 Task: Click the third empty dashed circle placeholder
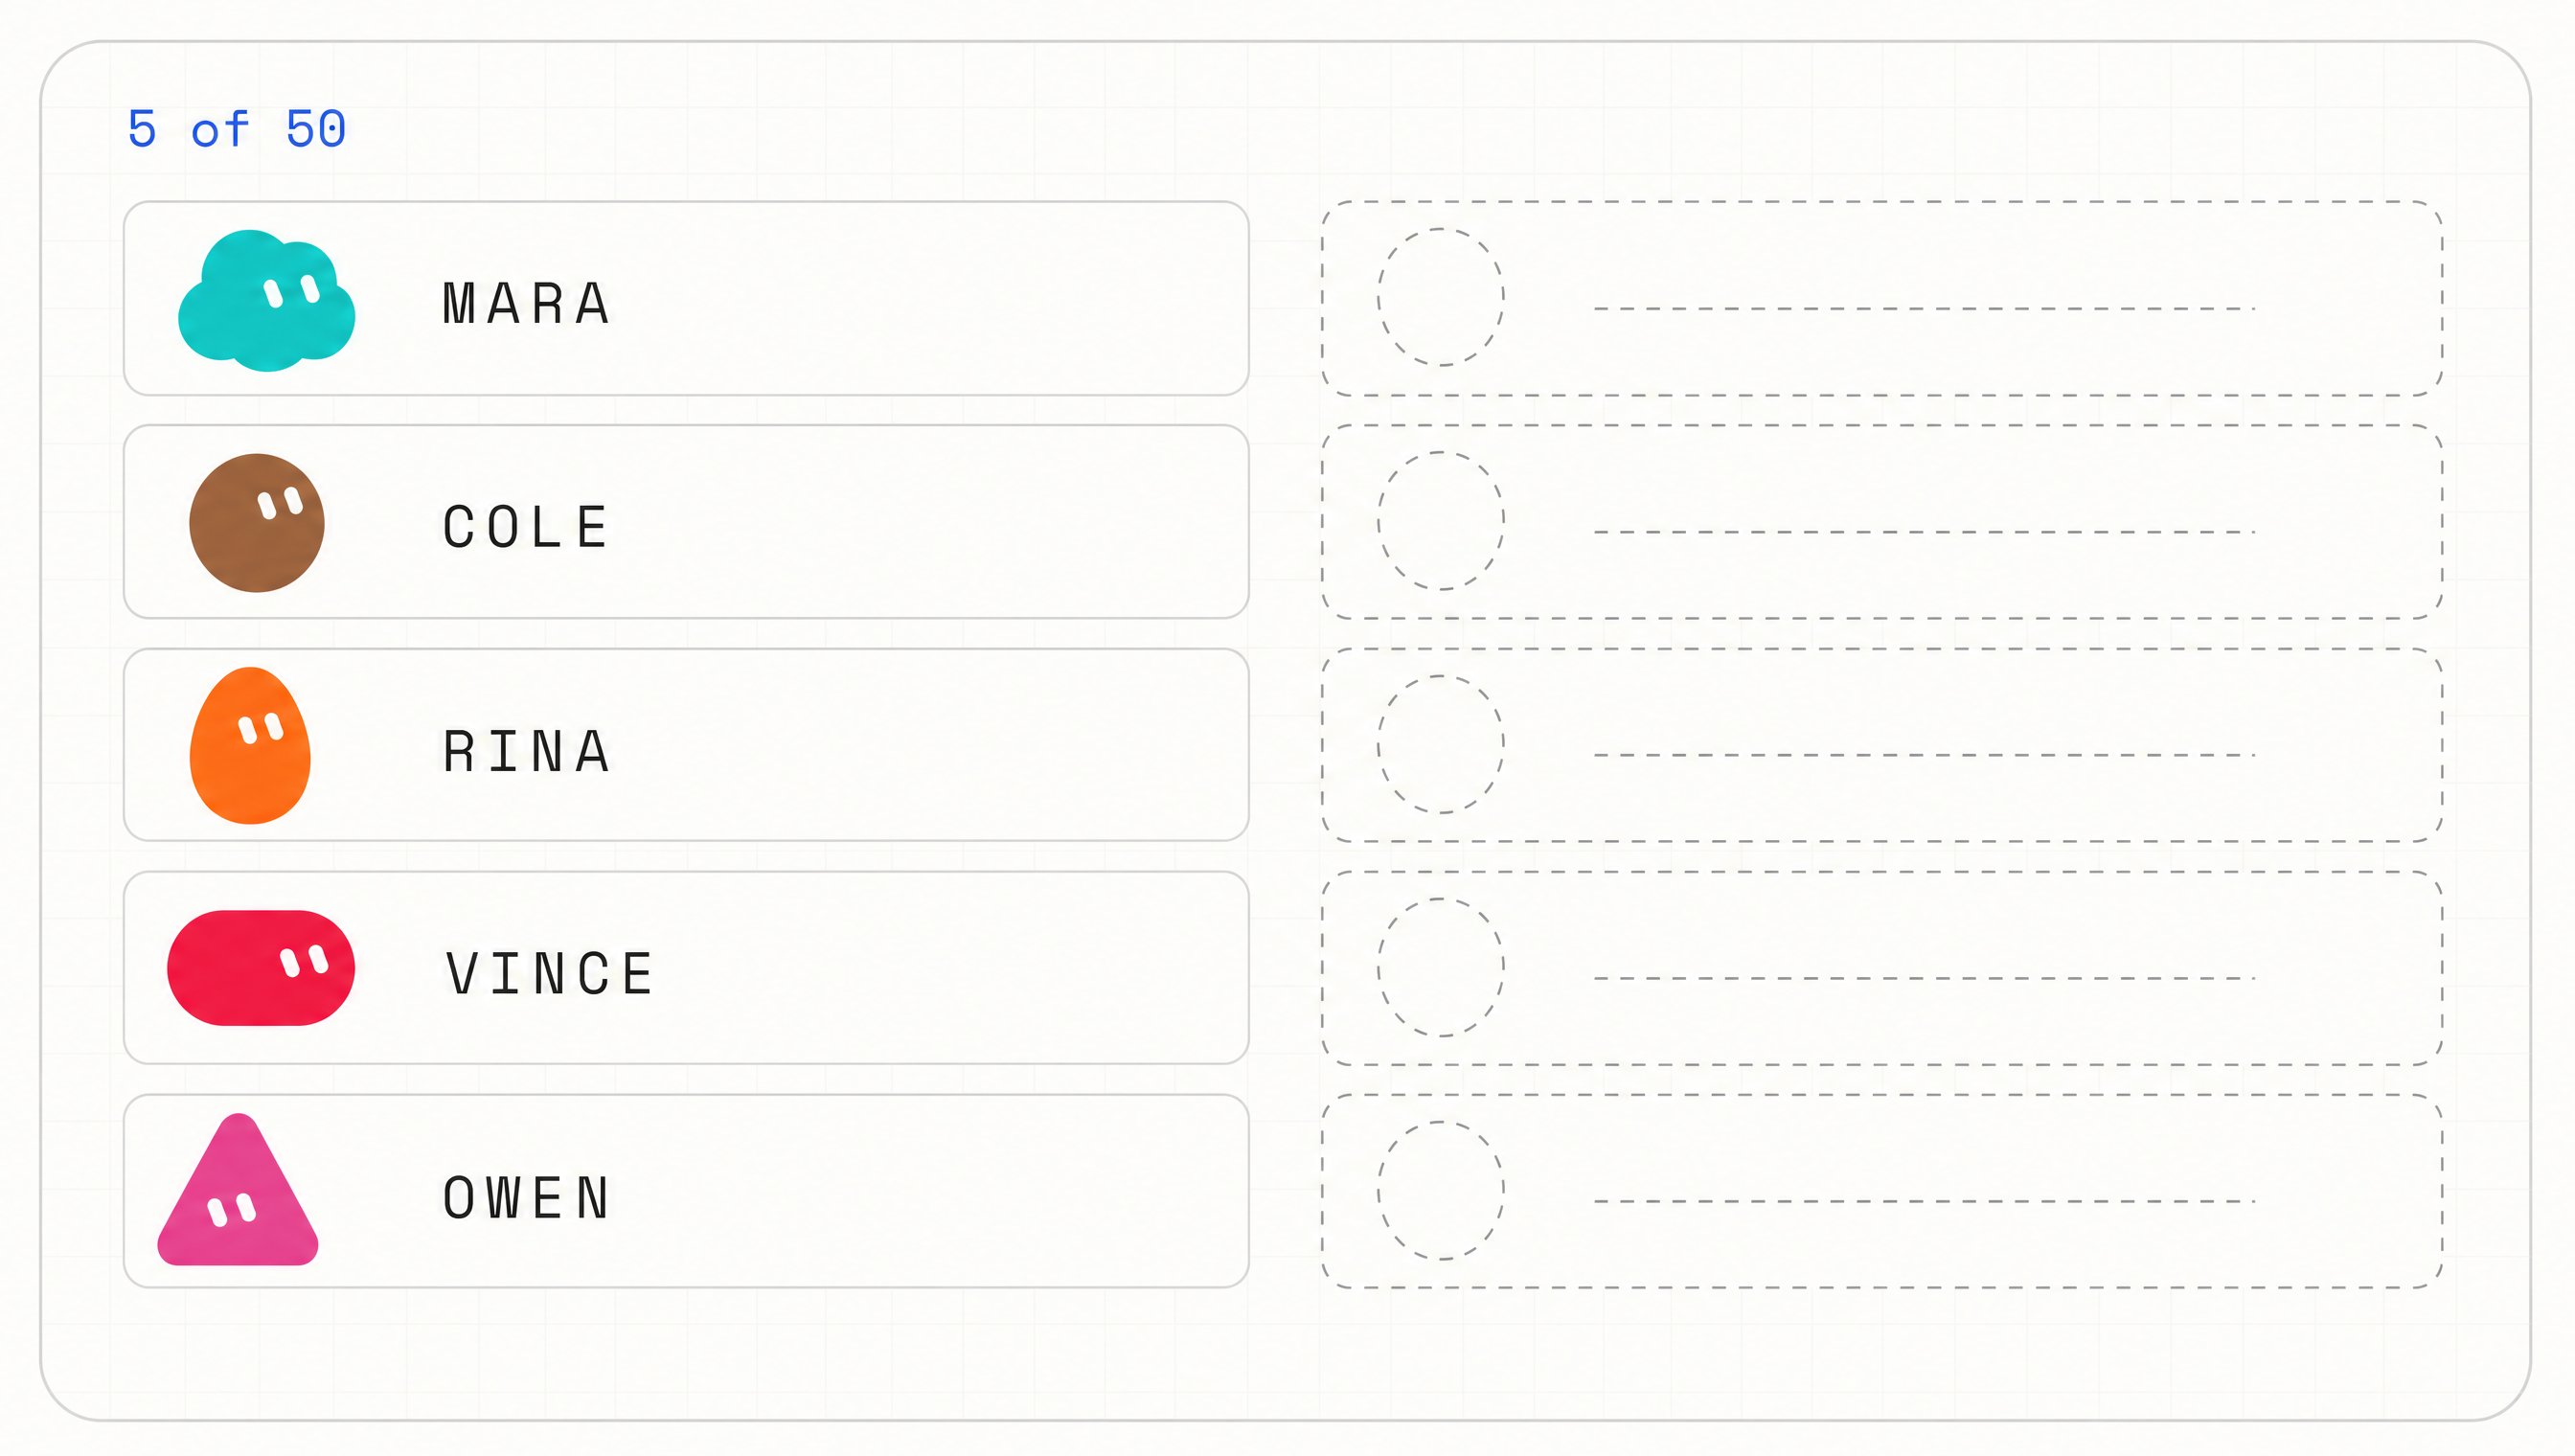[1440, 744]
